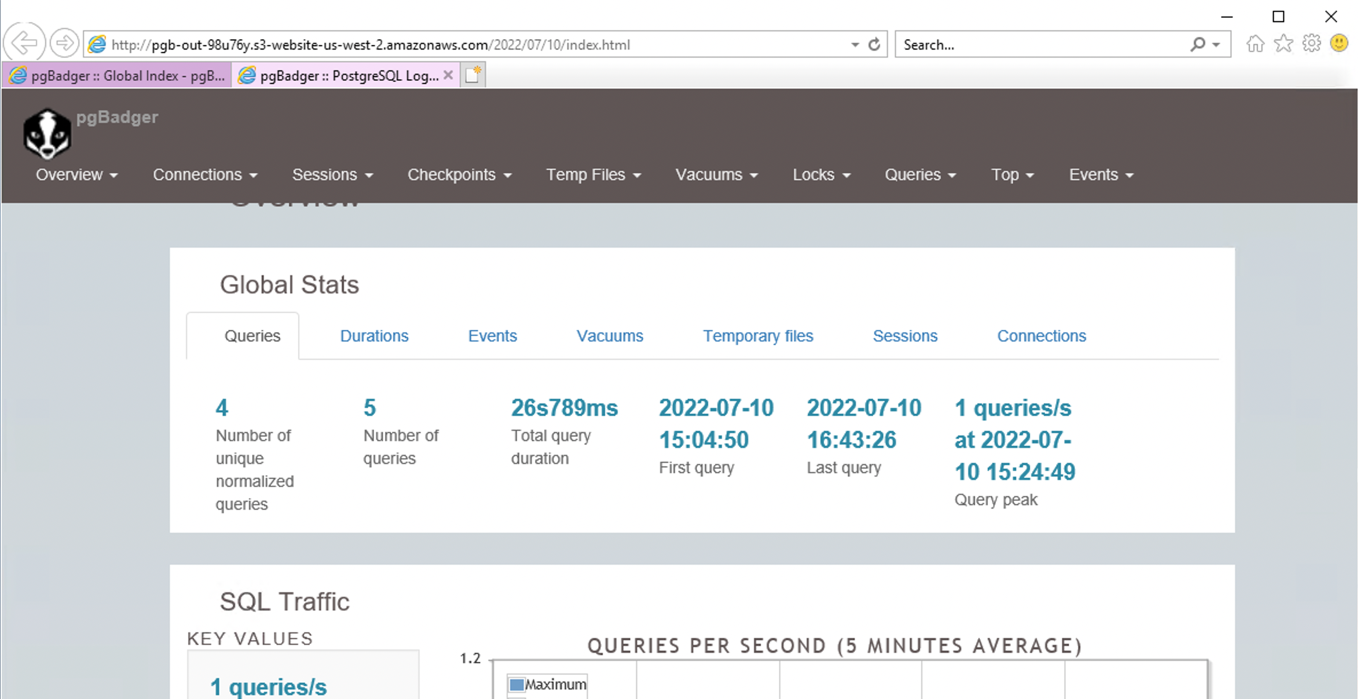Click the smiley feedback icon
Screen dimensions: 1358x699
[x=1339, y=44]
